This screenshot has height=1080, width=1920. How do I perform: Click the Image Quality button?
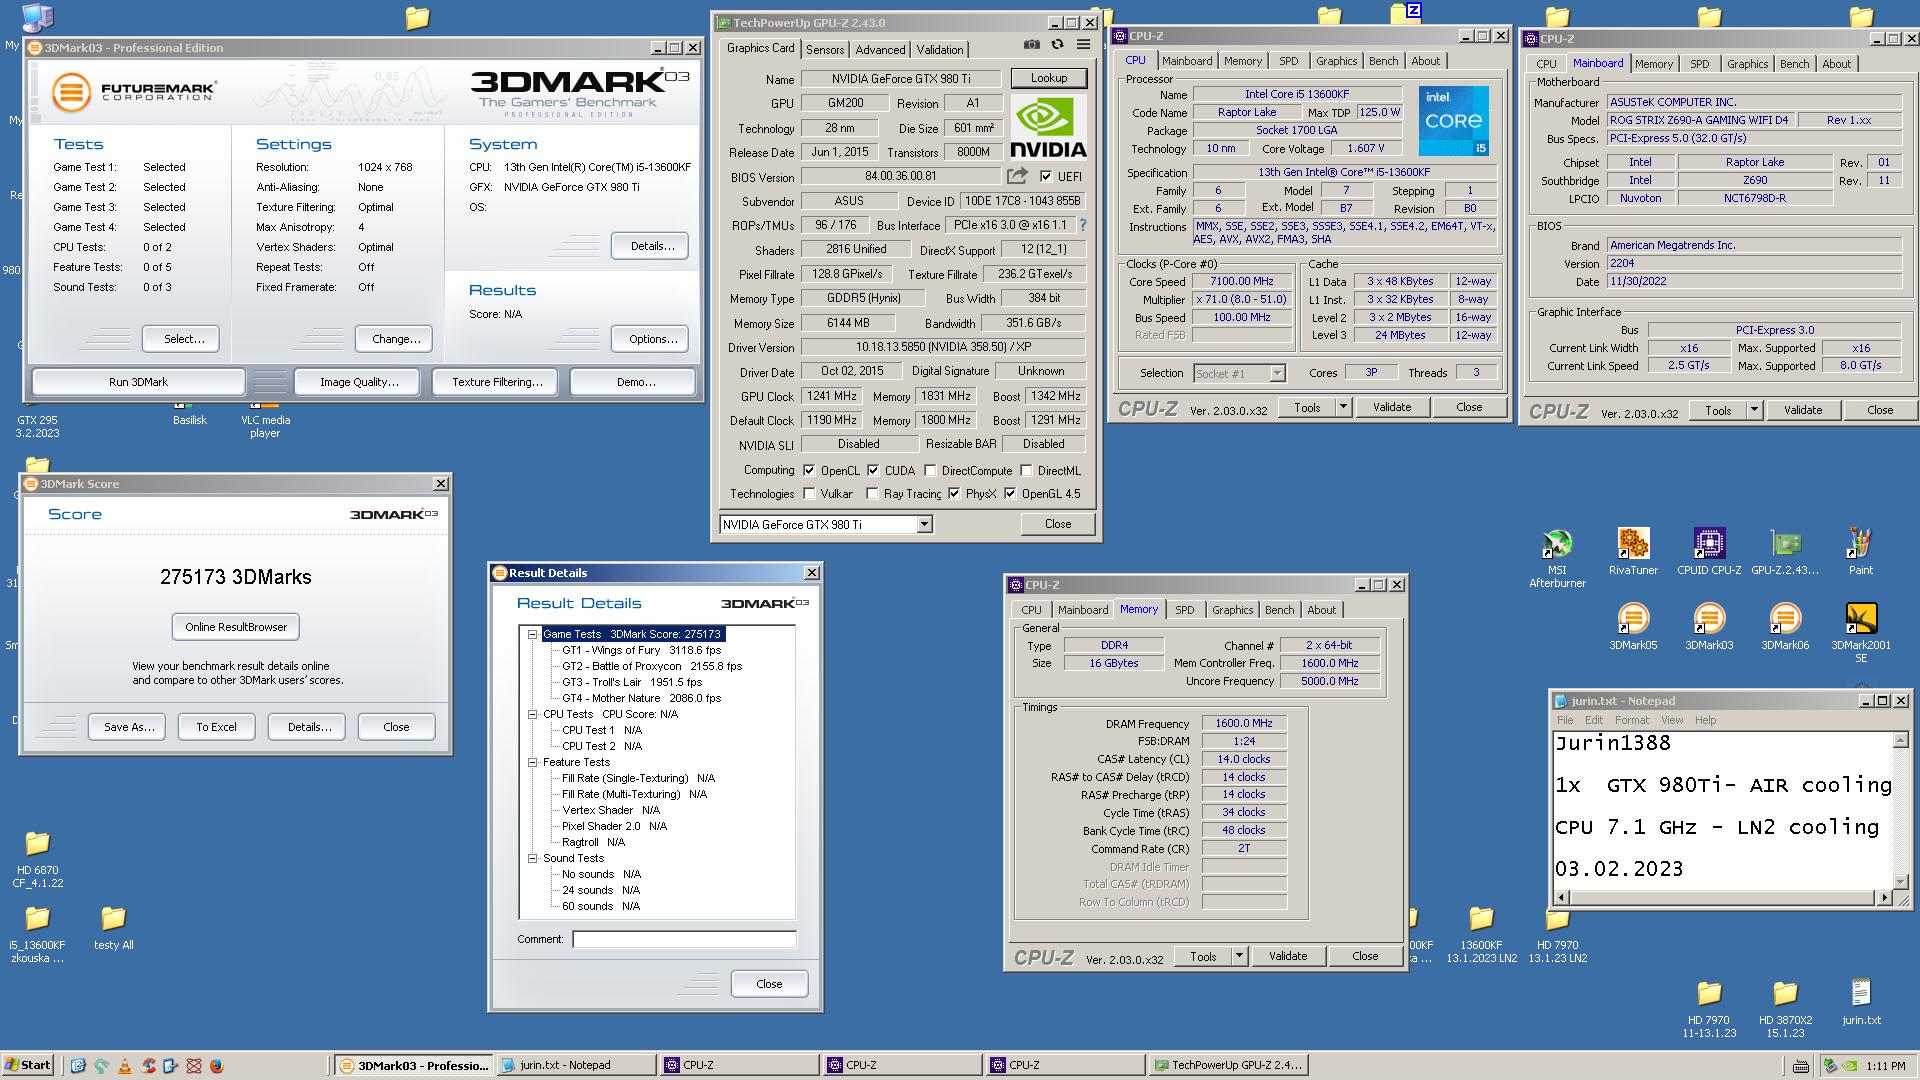359,382
